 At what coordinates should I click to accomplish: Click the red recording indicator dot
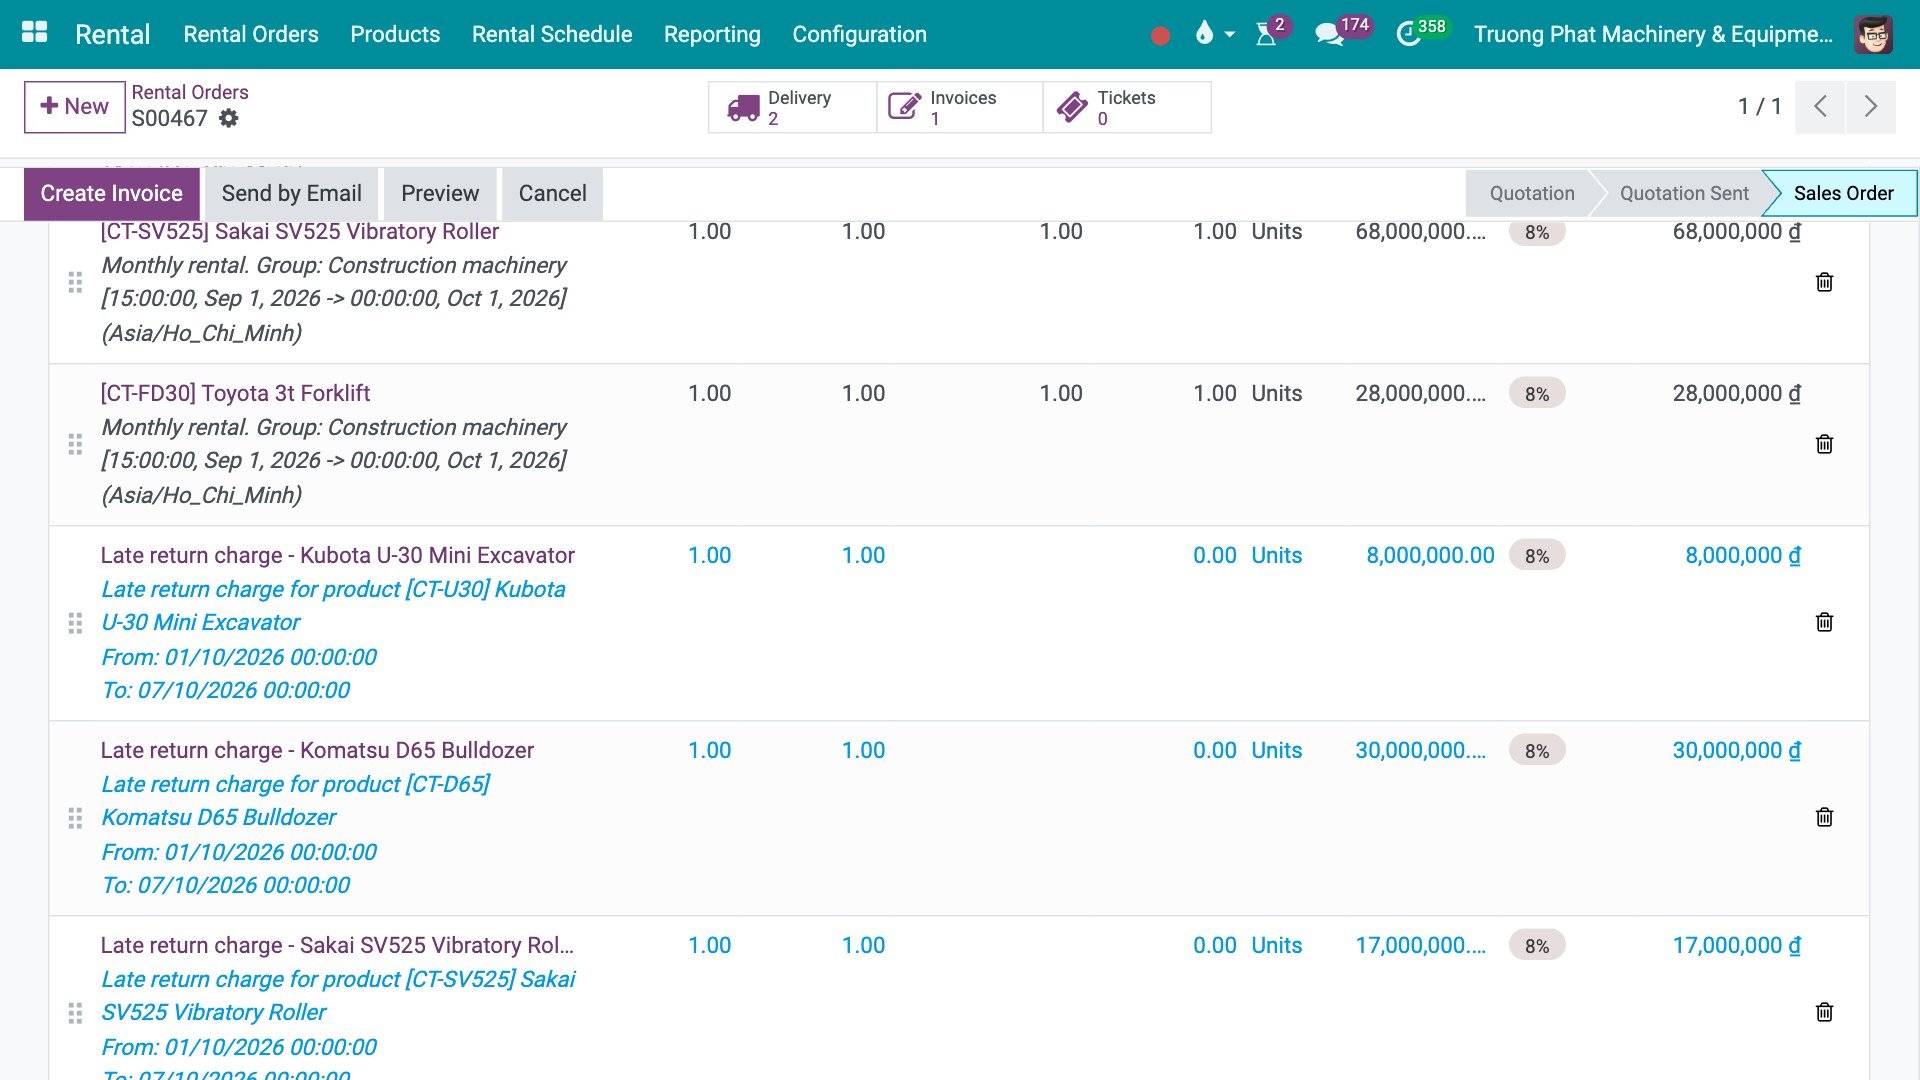(x=1160, y=35)
